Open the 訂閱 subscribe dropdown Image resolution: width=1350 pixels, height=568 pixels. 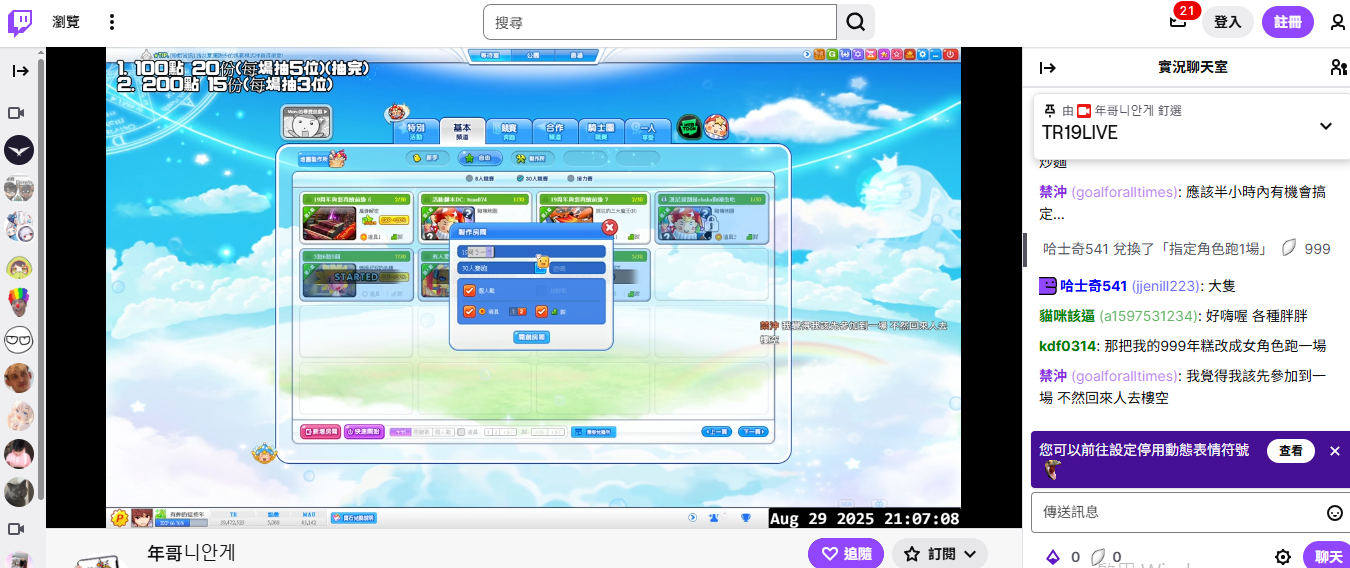940,554
